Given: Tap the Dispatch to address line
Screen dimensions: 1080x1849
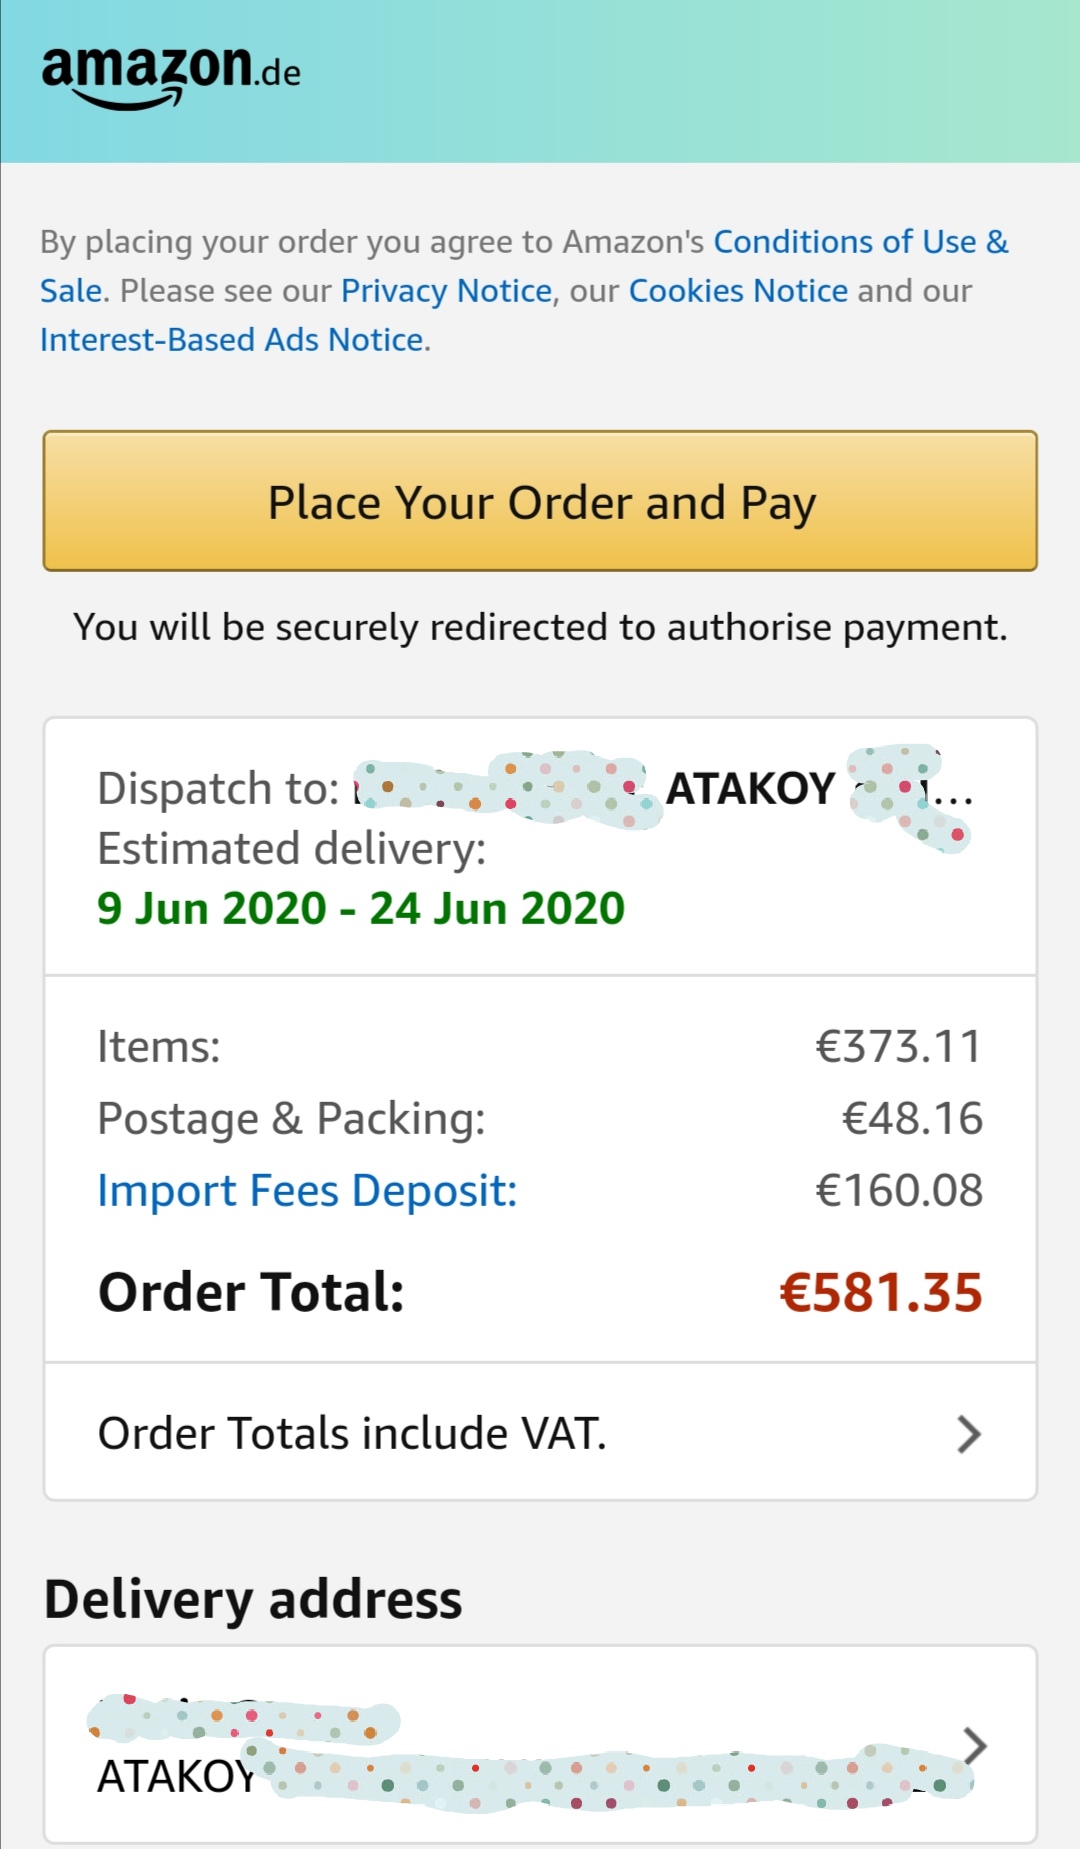Looking at the screenshot, I should (x=535, y=789).
